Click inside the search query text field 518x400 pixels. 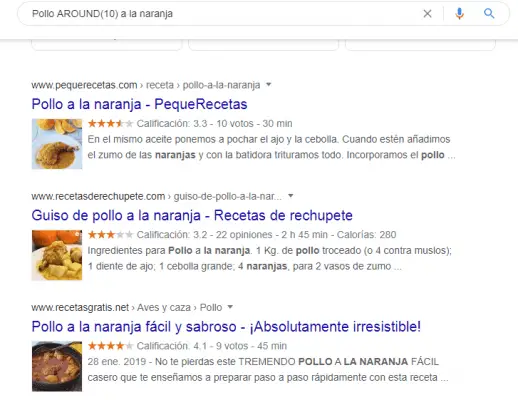tap(223, 14)
